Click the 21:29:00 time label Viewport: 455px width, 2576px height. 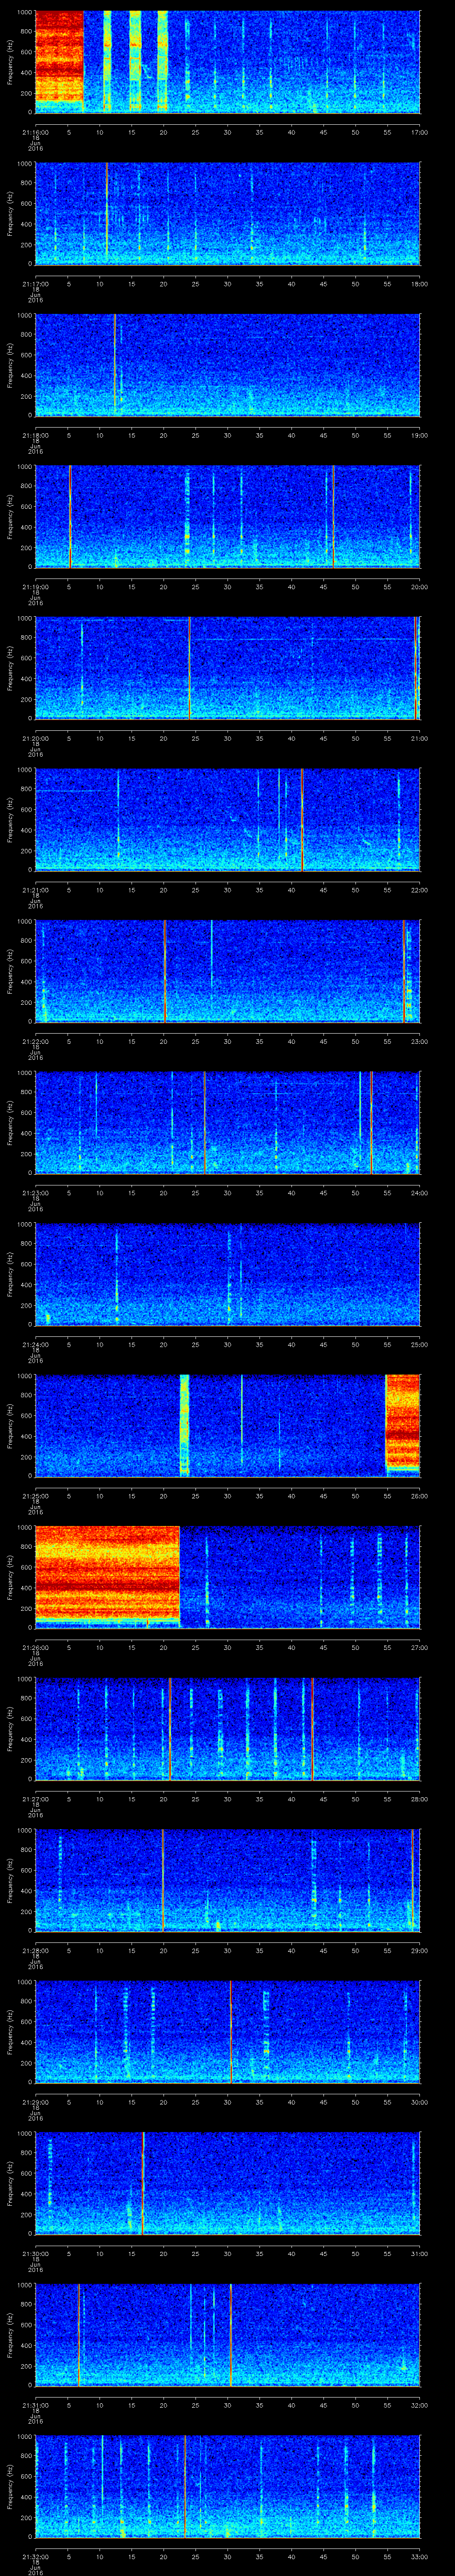(x=35, y=2102)
